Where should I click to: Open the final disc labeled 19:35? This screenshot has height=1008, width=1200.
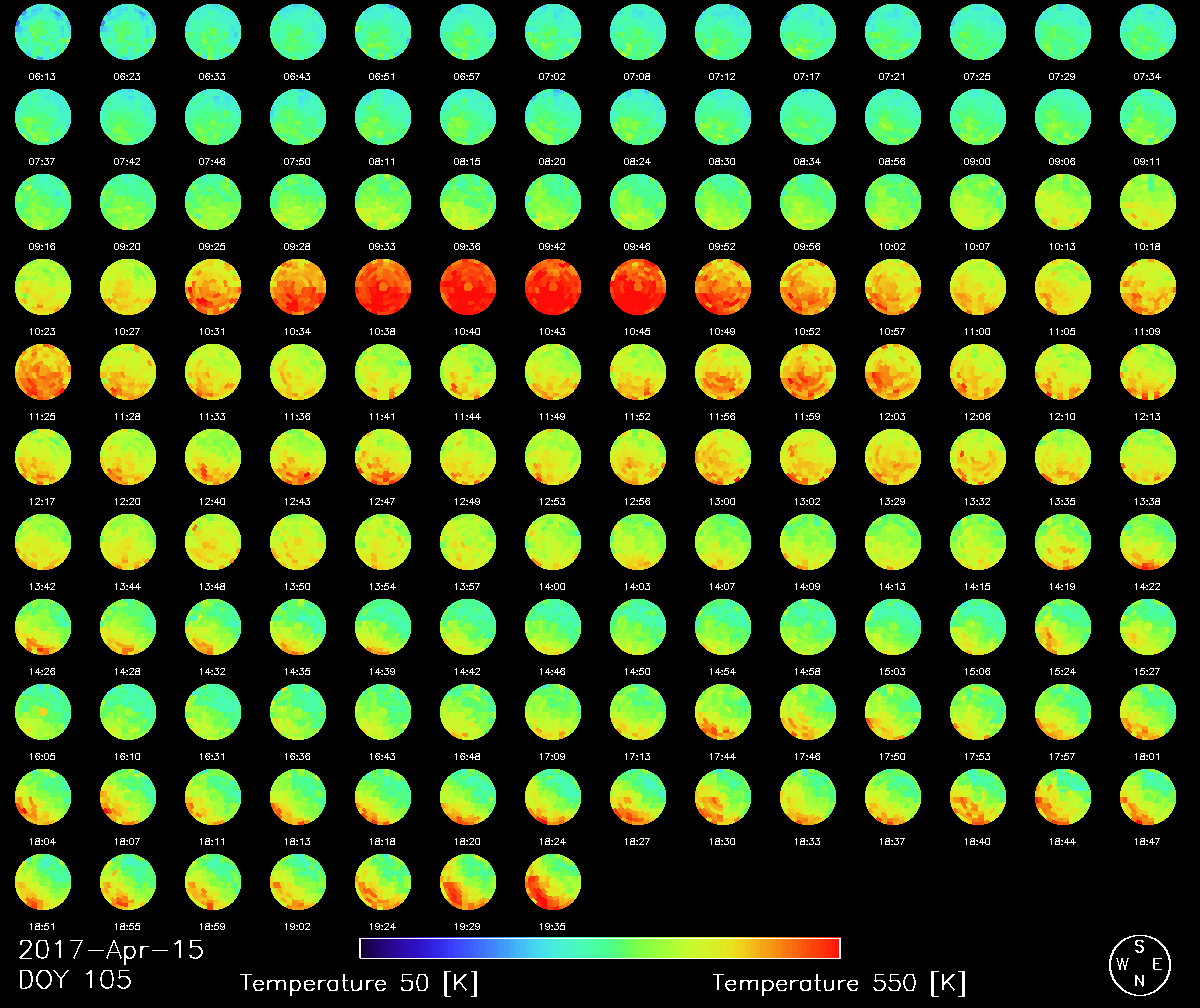pos(553,882)
